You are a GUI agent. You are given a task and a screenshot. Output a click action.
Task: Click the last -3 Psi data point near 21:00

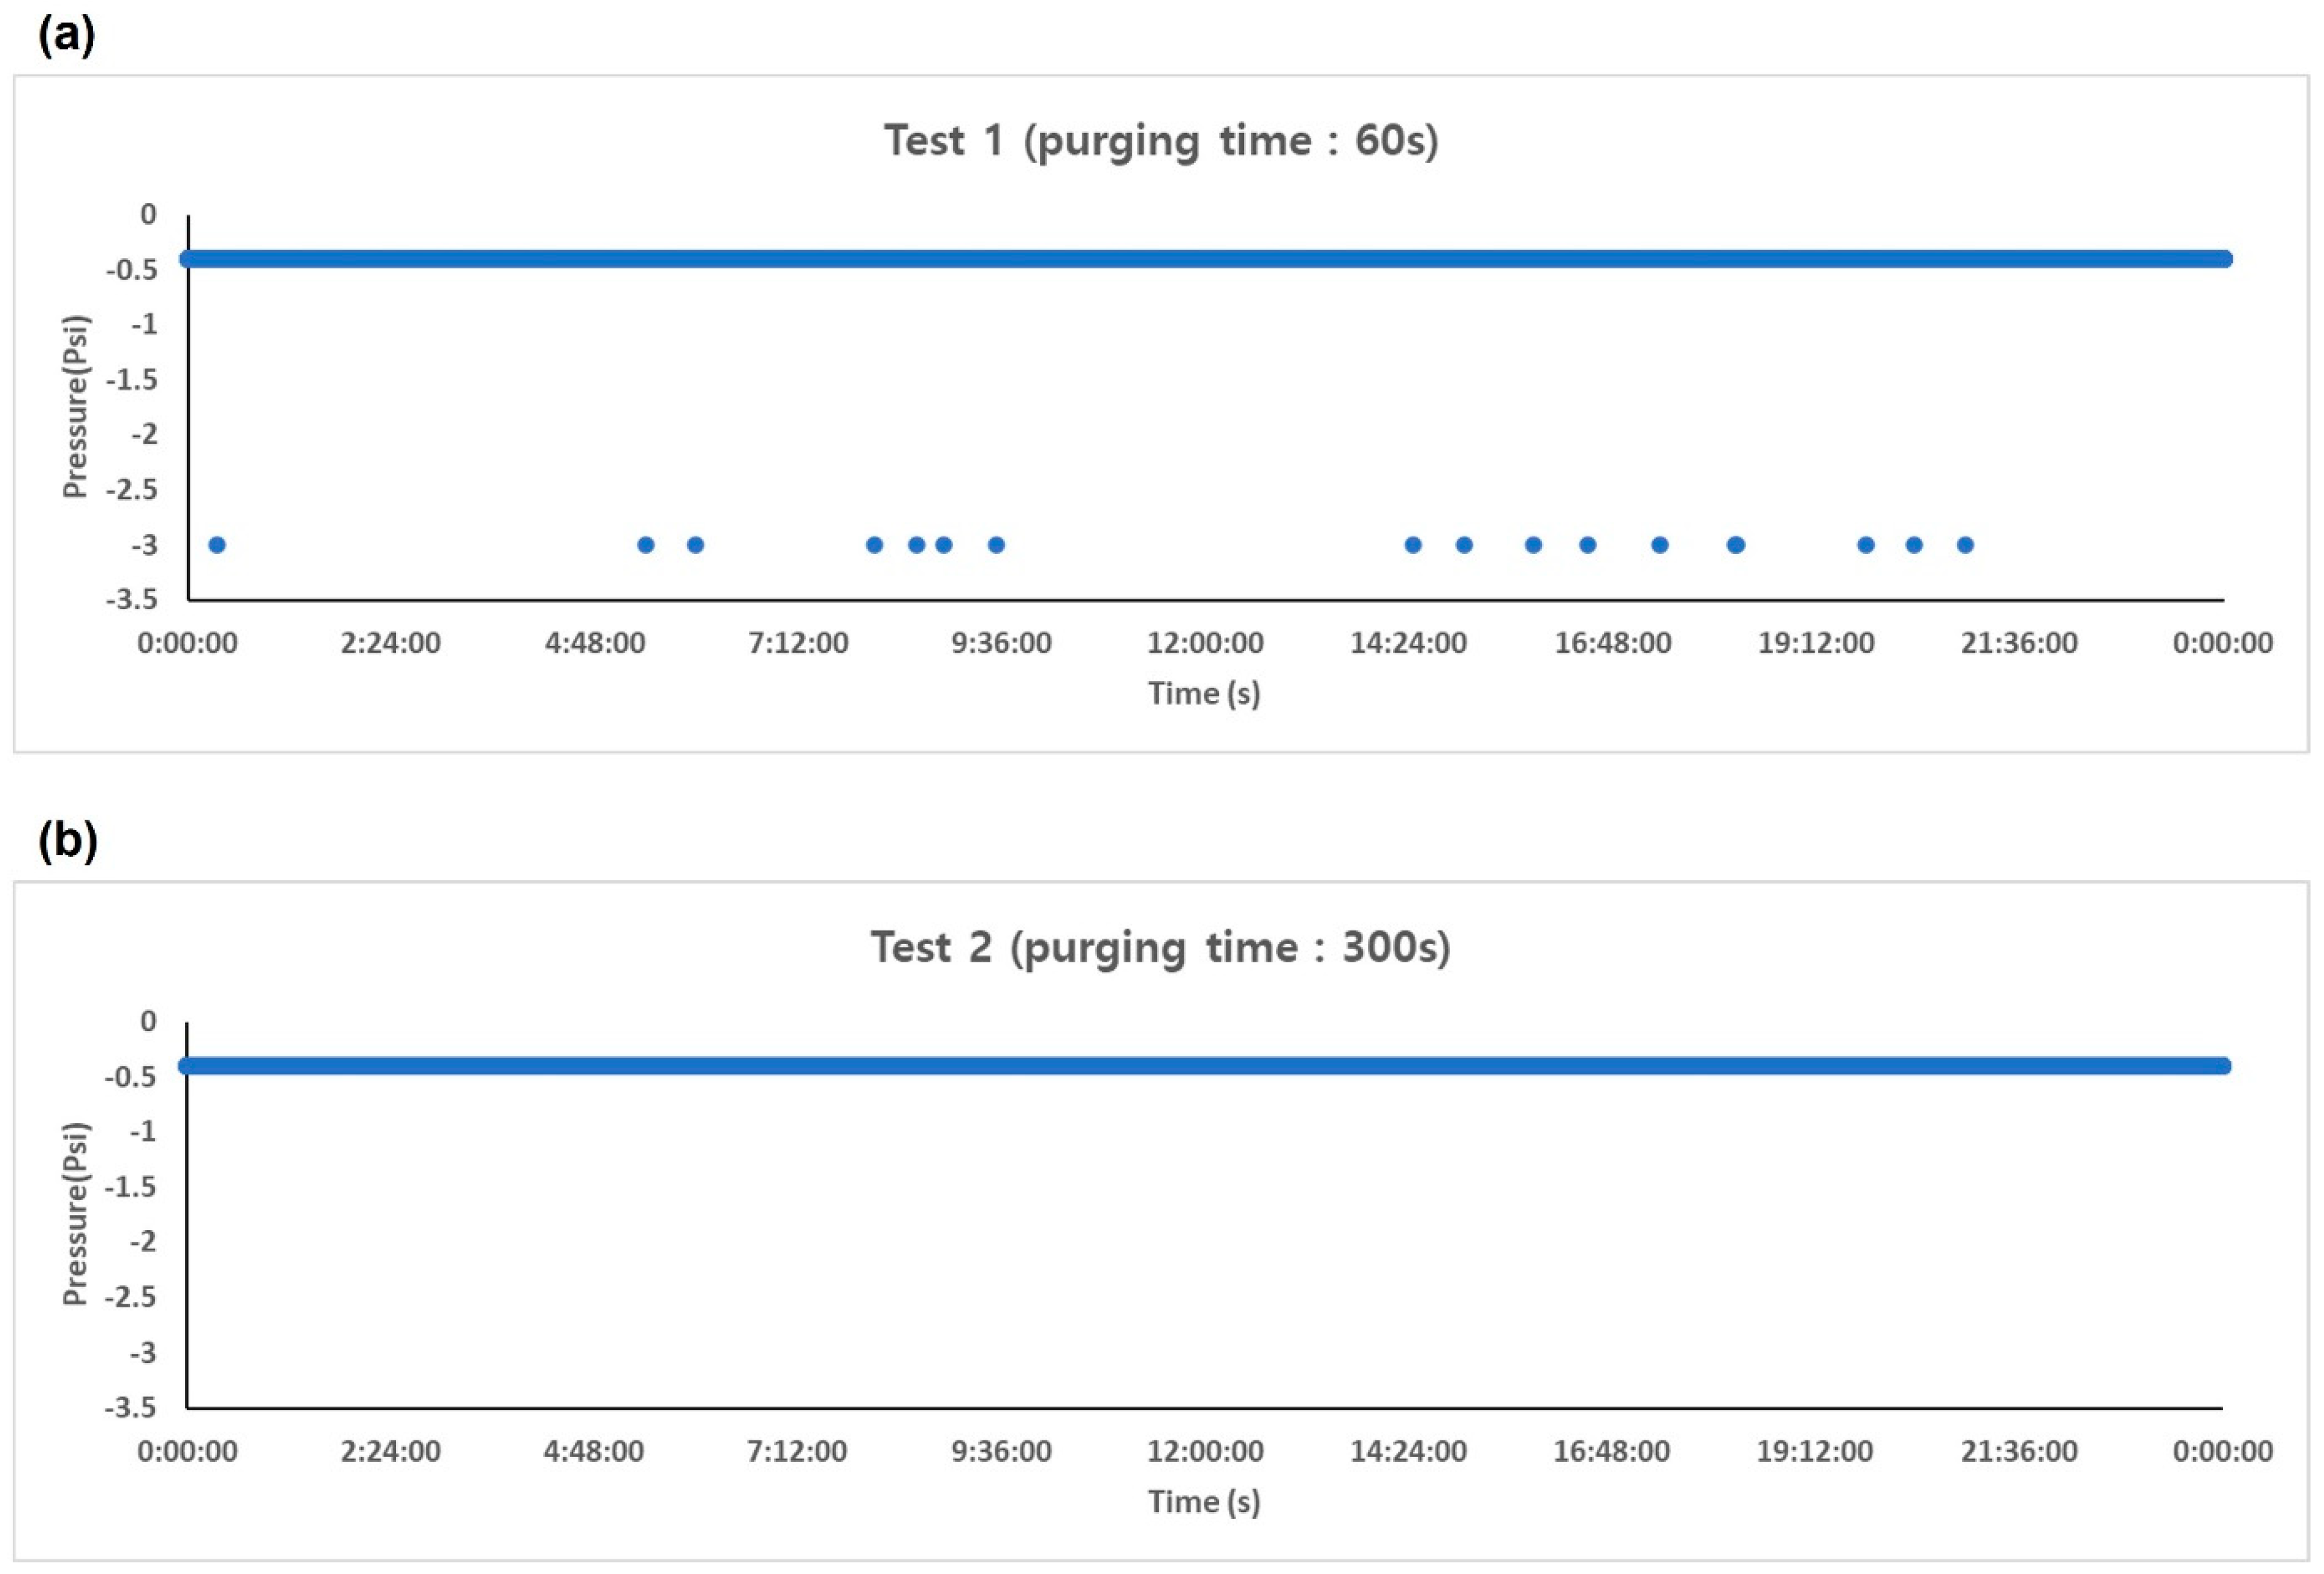(x=1965, y=545)
